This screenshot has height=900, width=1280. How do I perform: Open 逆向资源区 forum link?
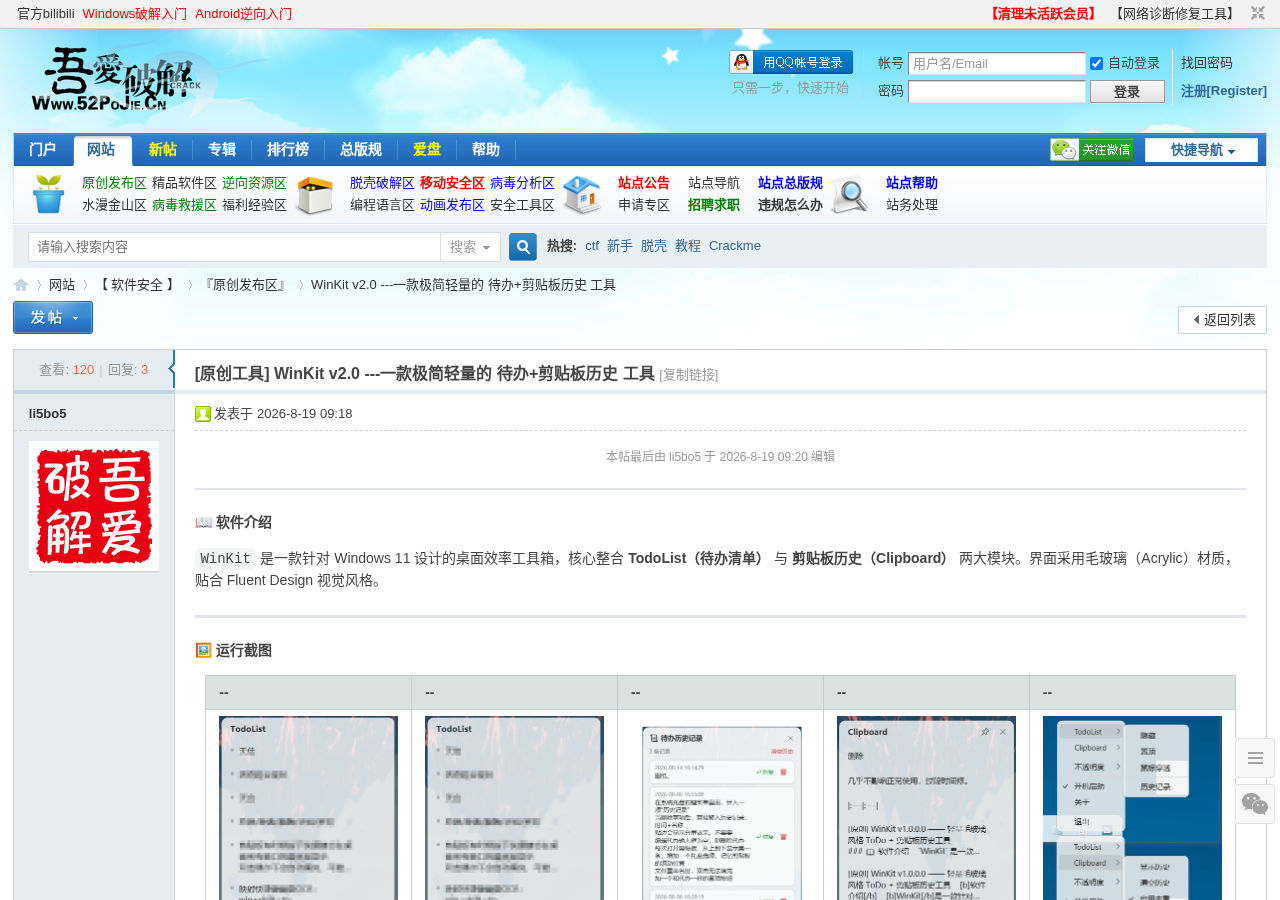coord(254,183)
